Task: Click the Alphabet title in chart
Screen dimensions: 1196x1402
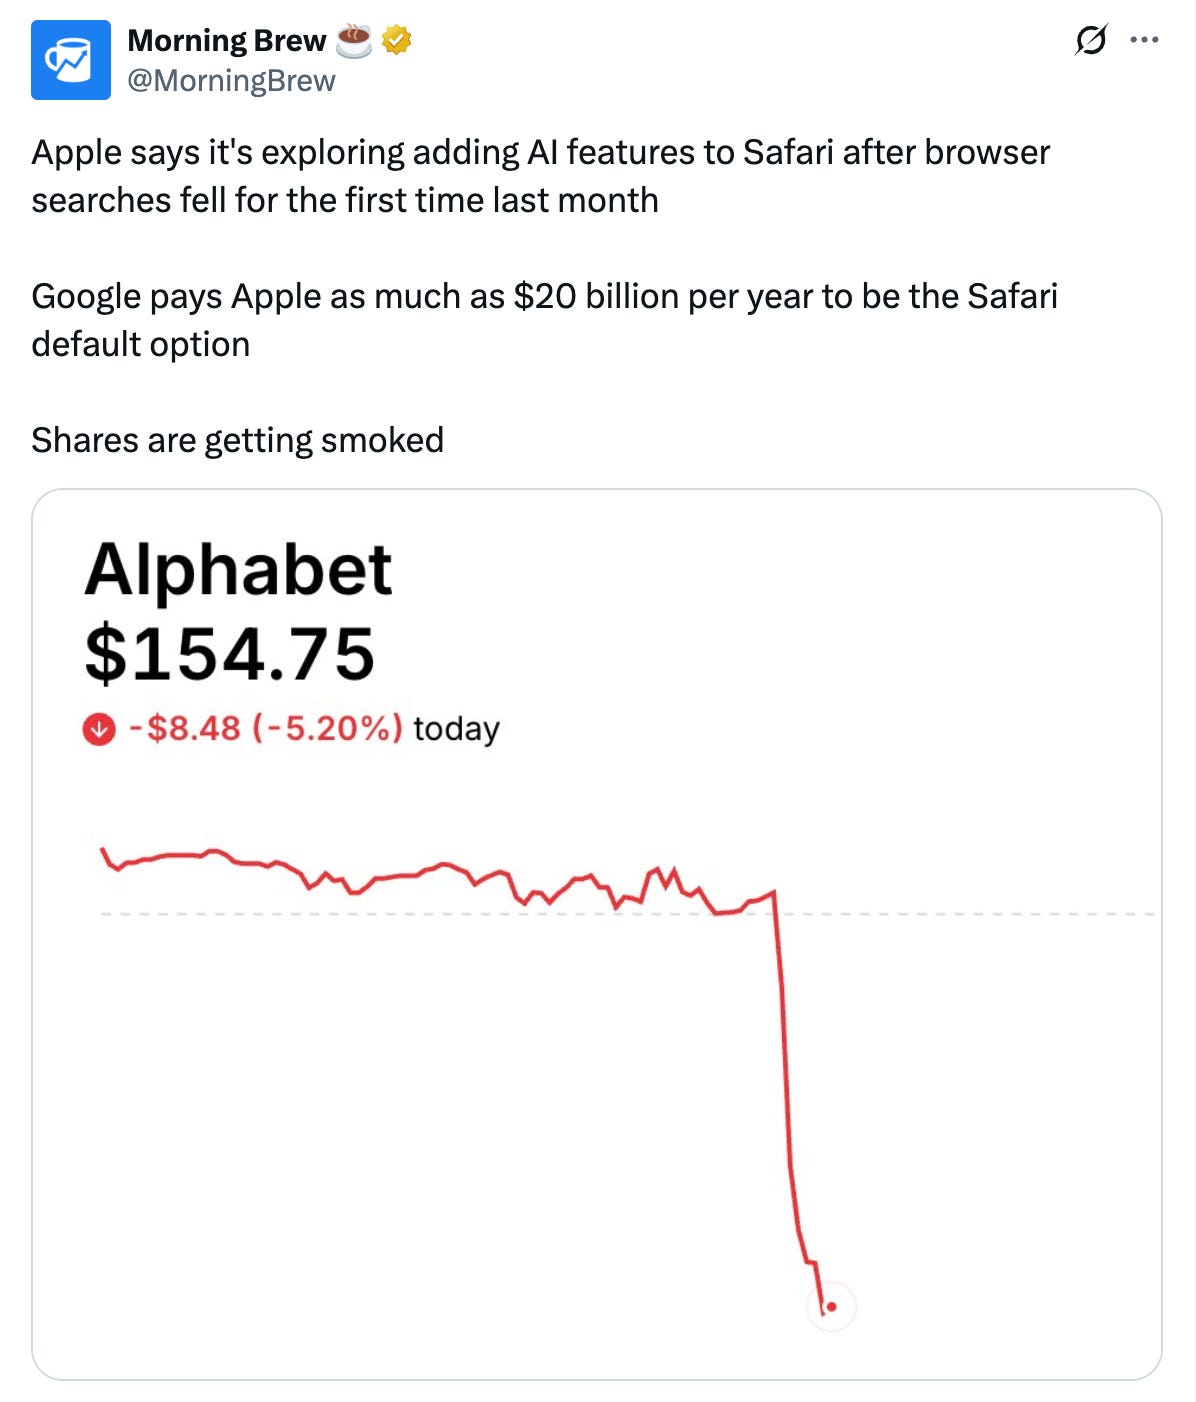Action: point(238,569)
